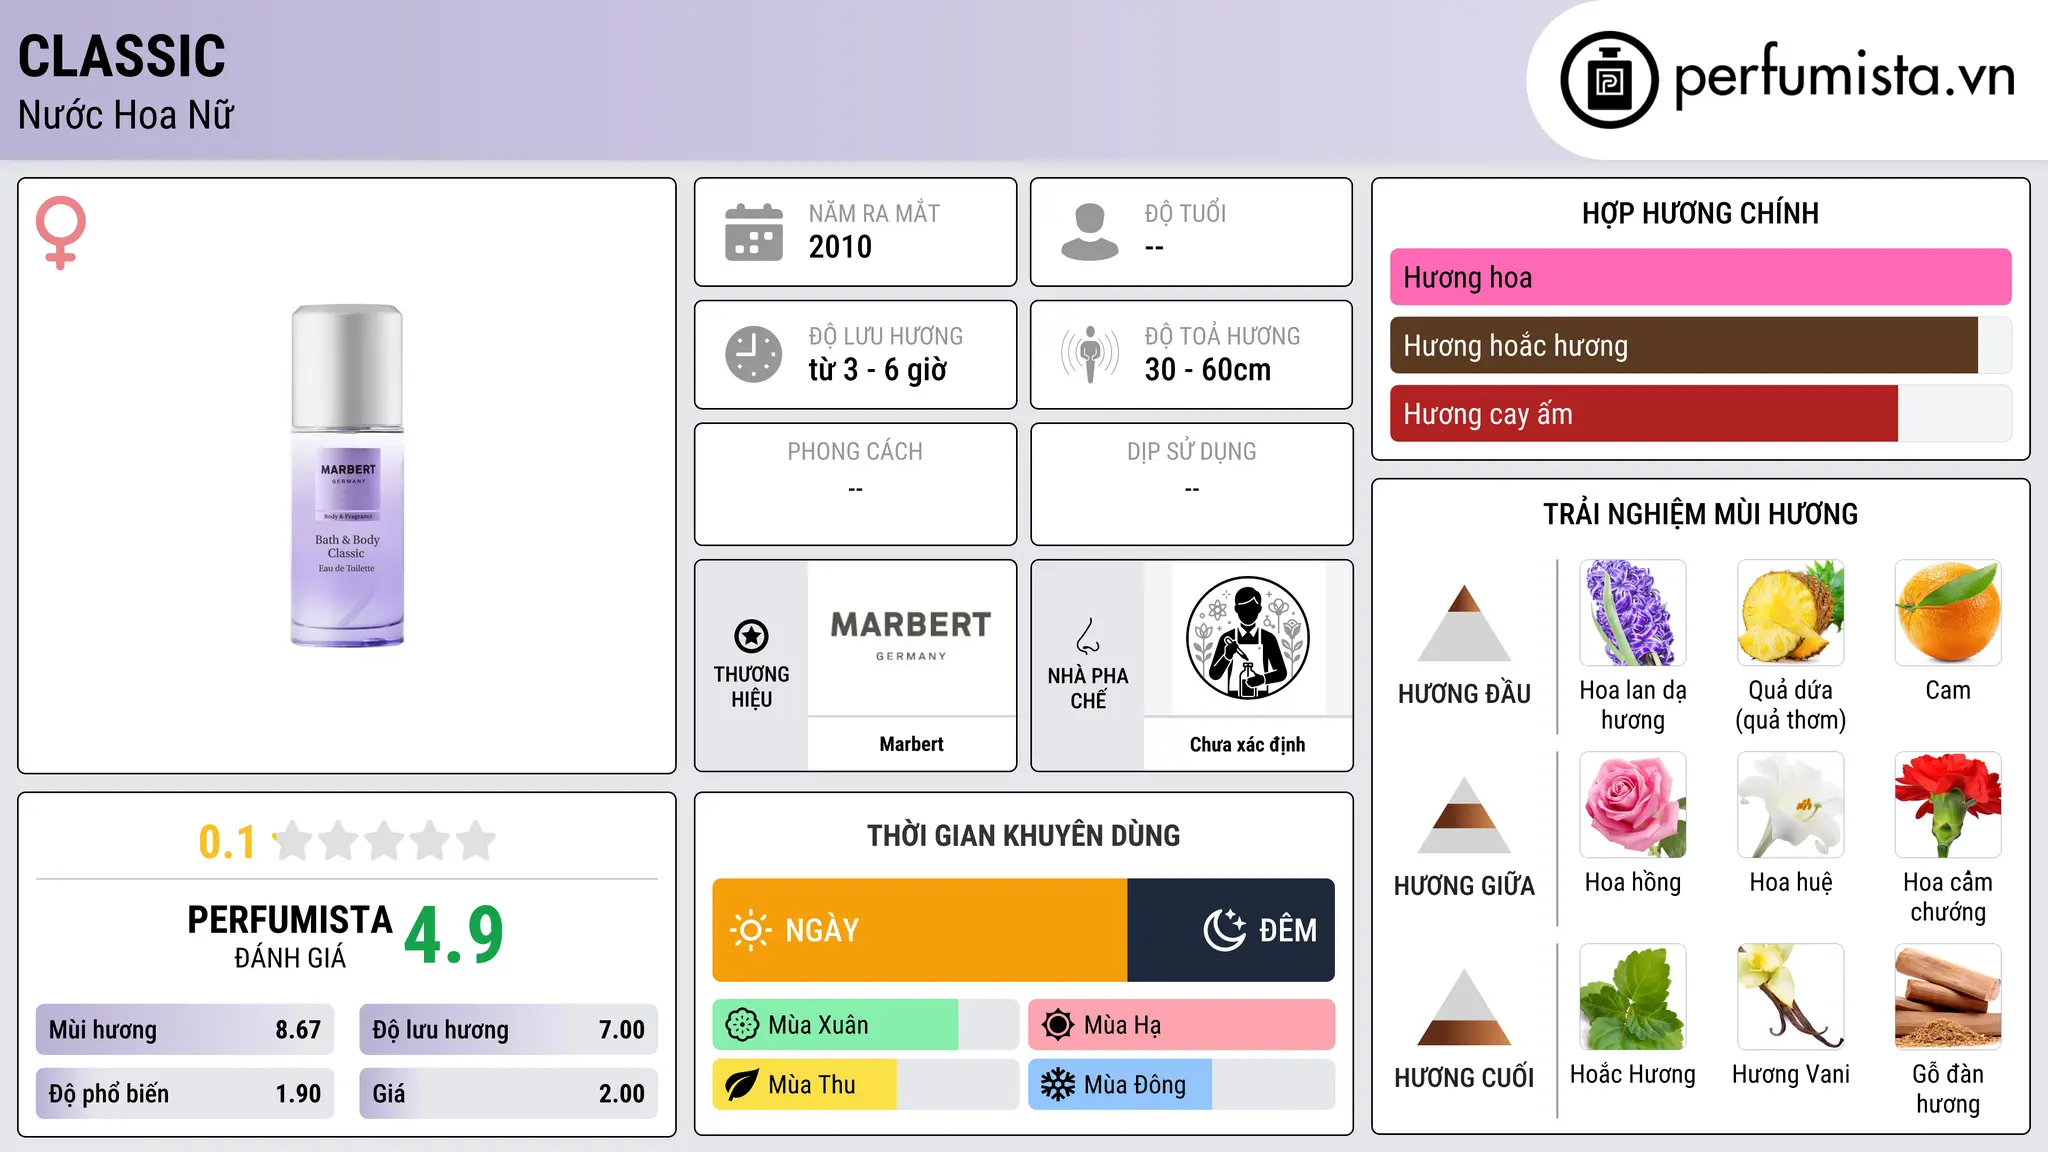Click the green 4.9 Perfumista score
2048x1152 pixels.
click(x=454, y=935)
